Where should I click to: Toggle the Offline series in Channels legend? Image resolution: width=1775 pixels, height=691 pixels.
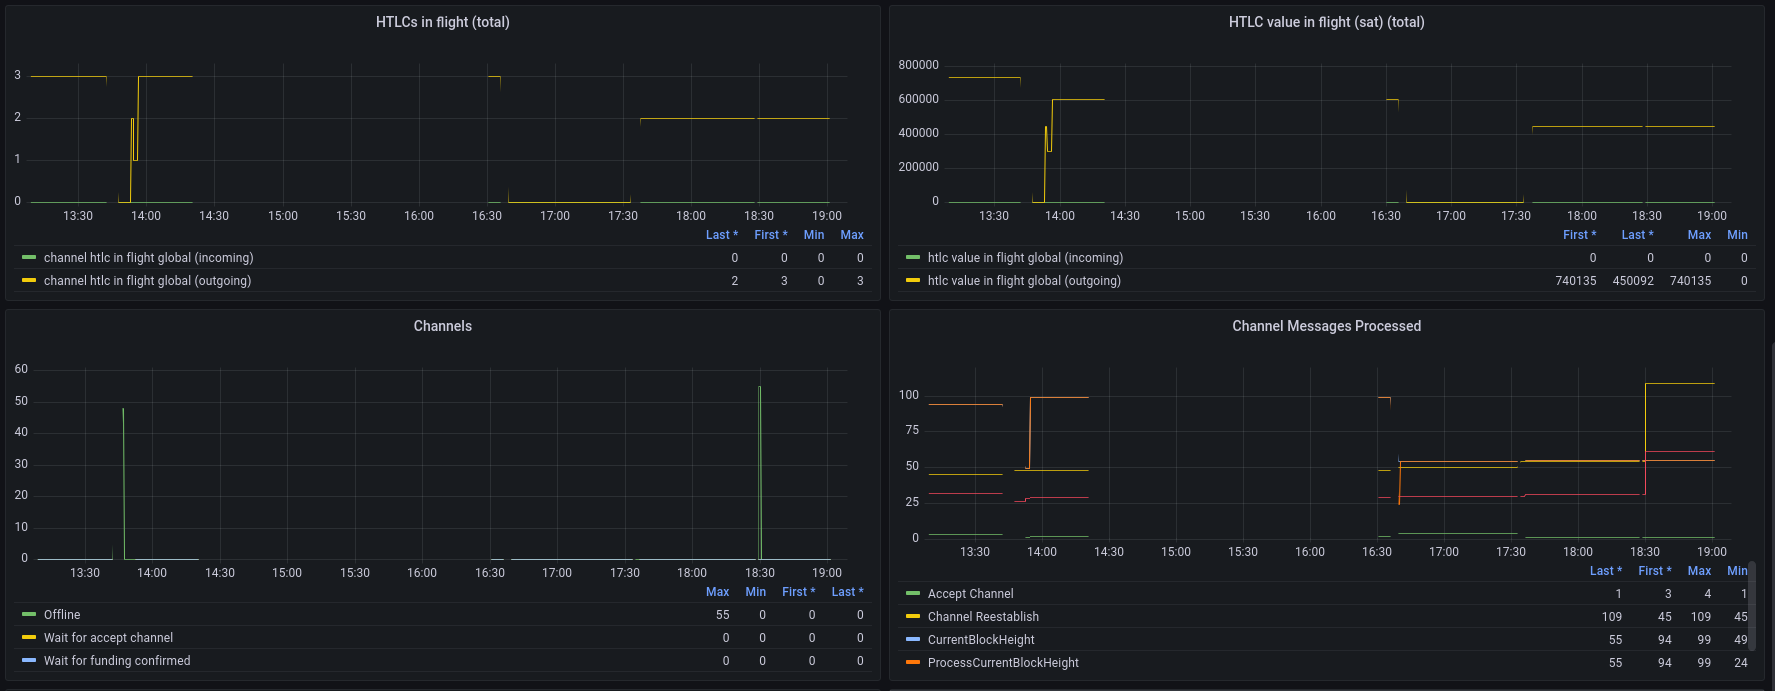62,615
